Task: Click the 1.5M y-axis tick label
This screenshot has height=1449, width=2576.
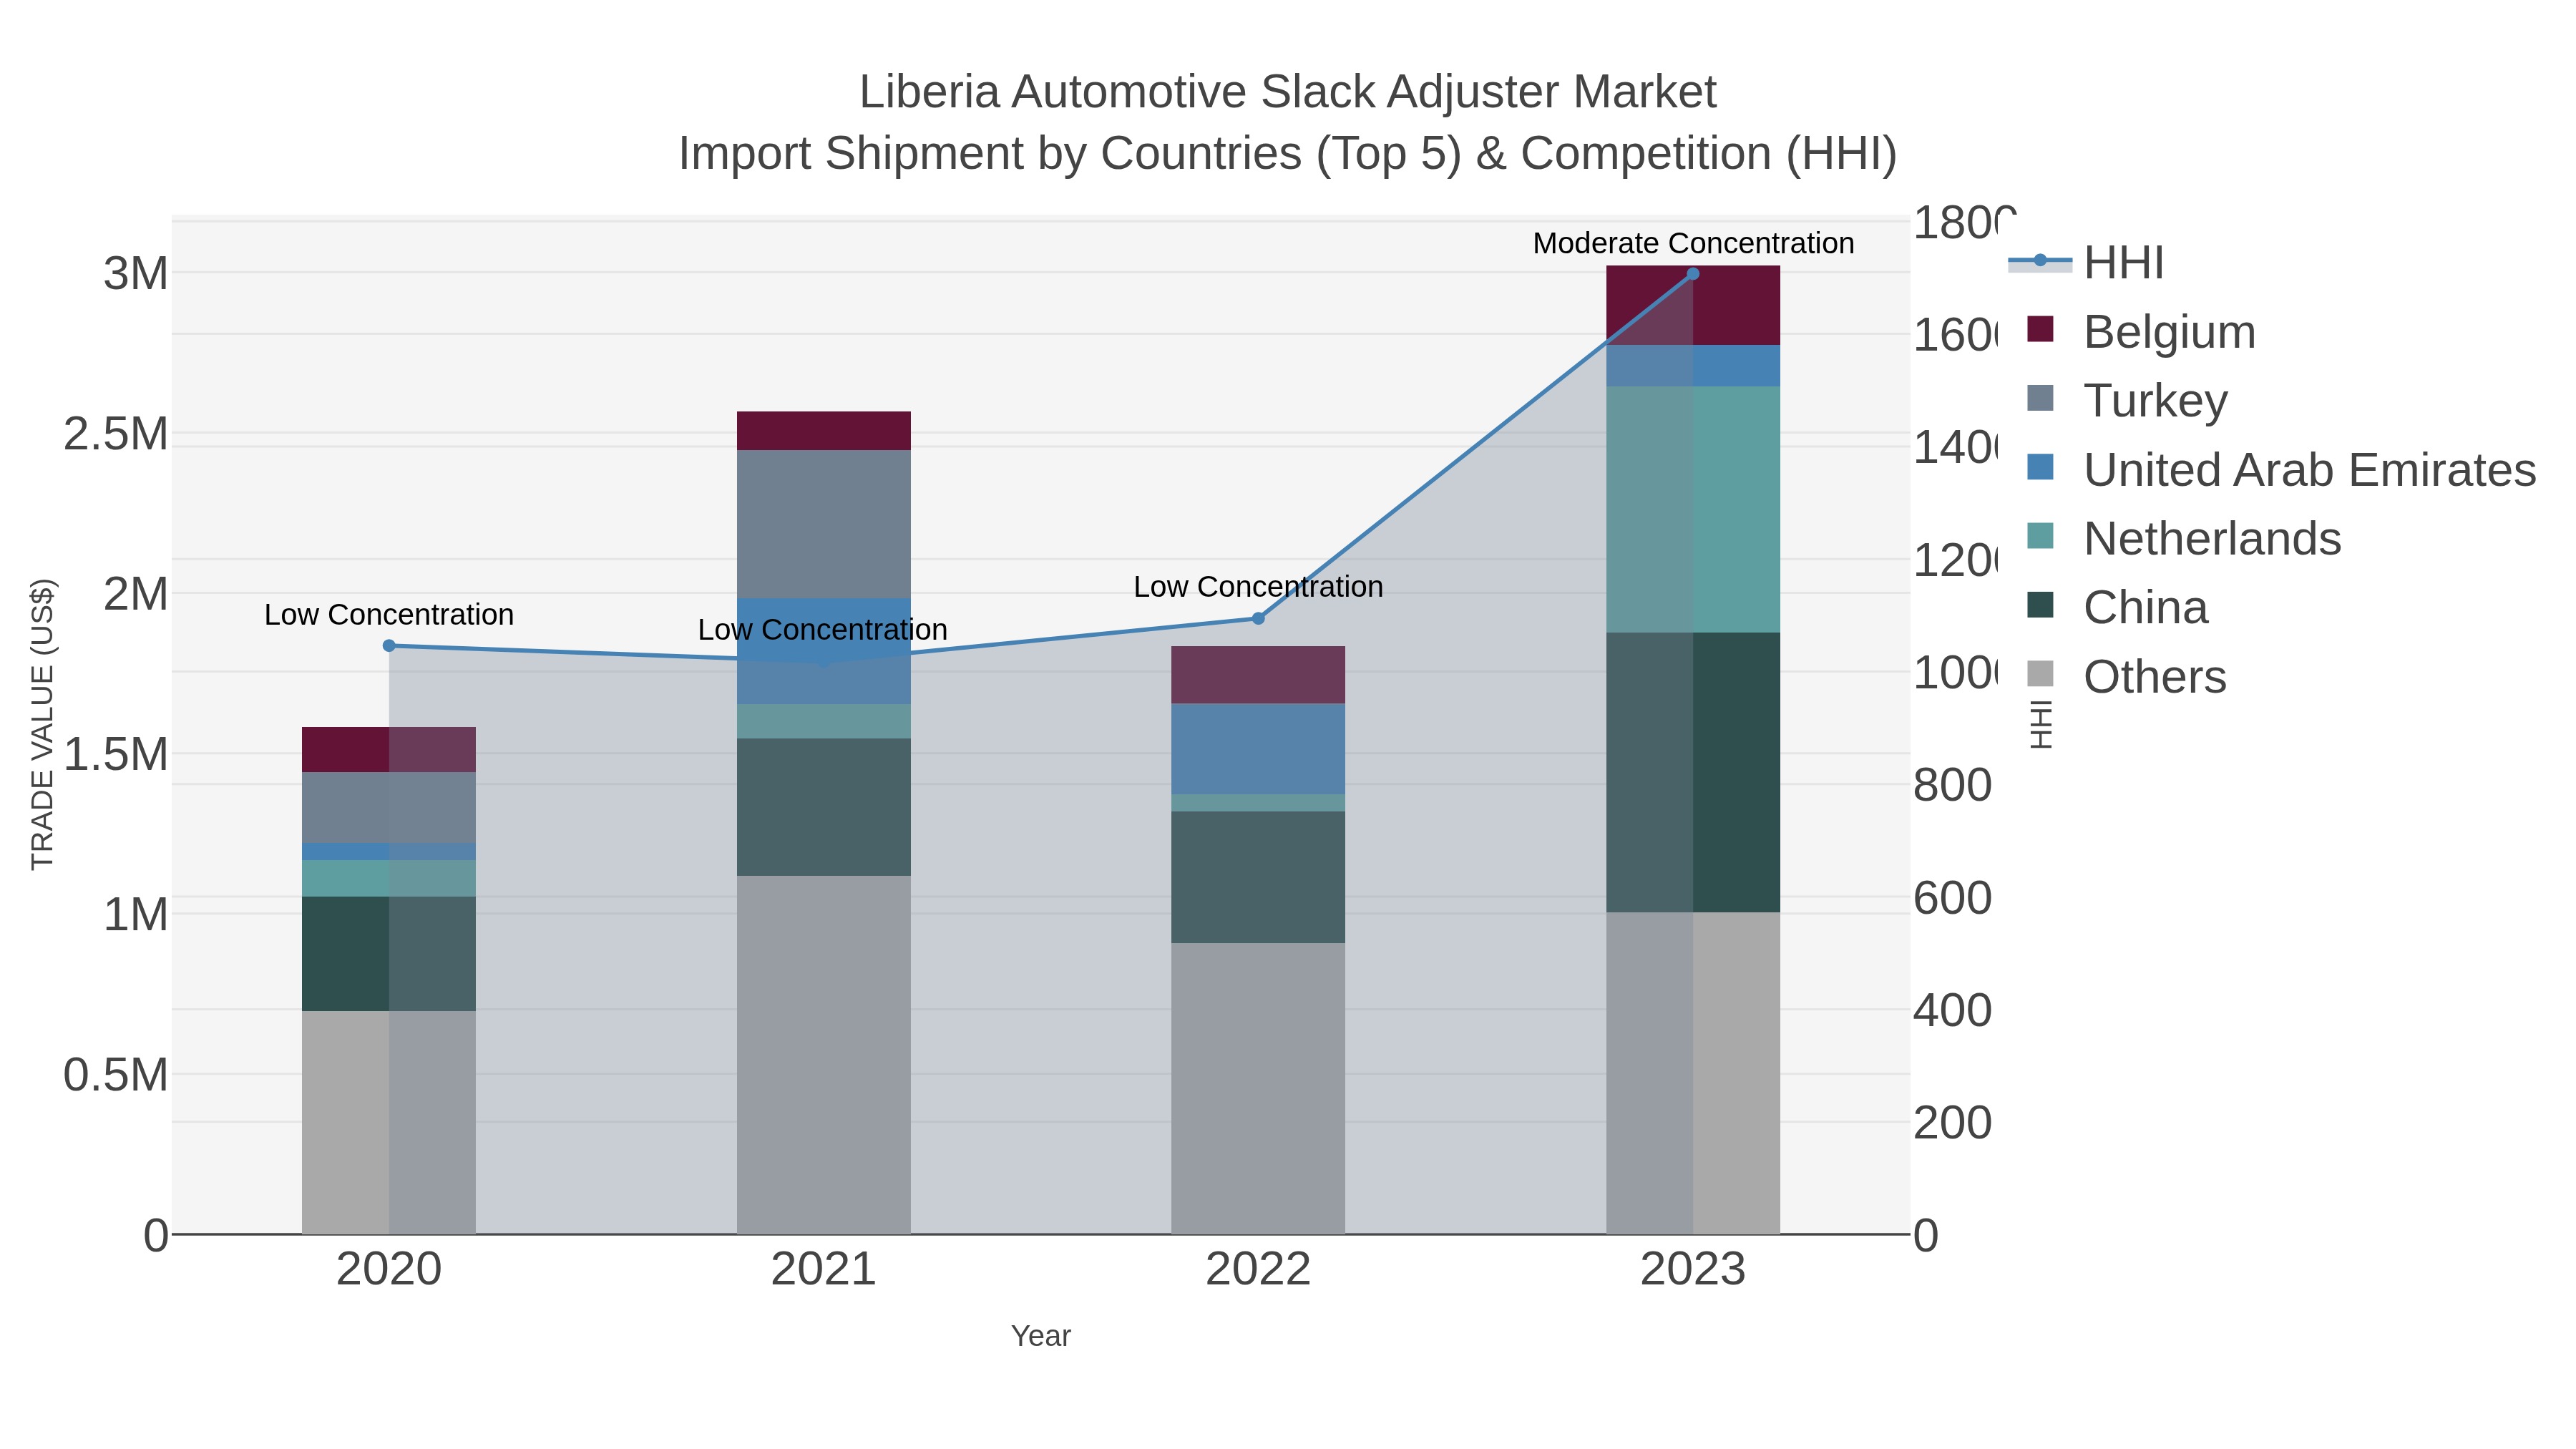Action: click(116, 754)
